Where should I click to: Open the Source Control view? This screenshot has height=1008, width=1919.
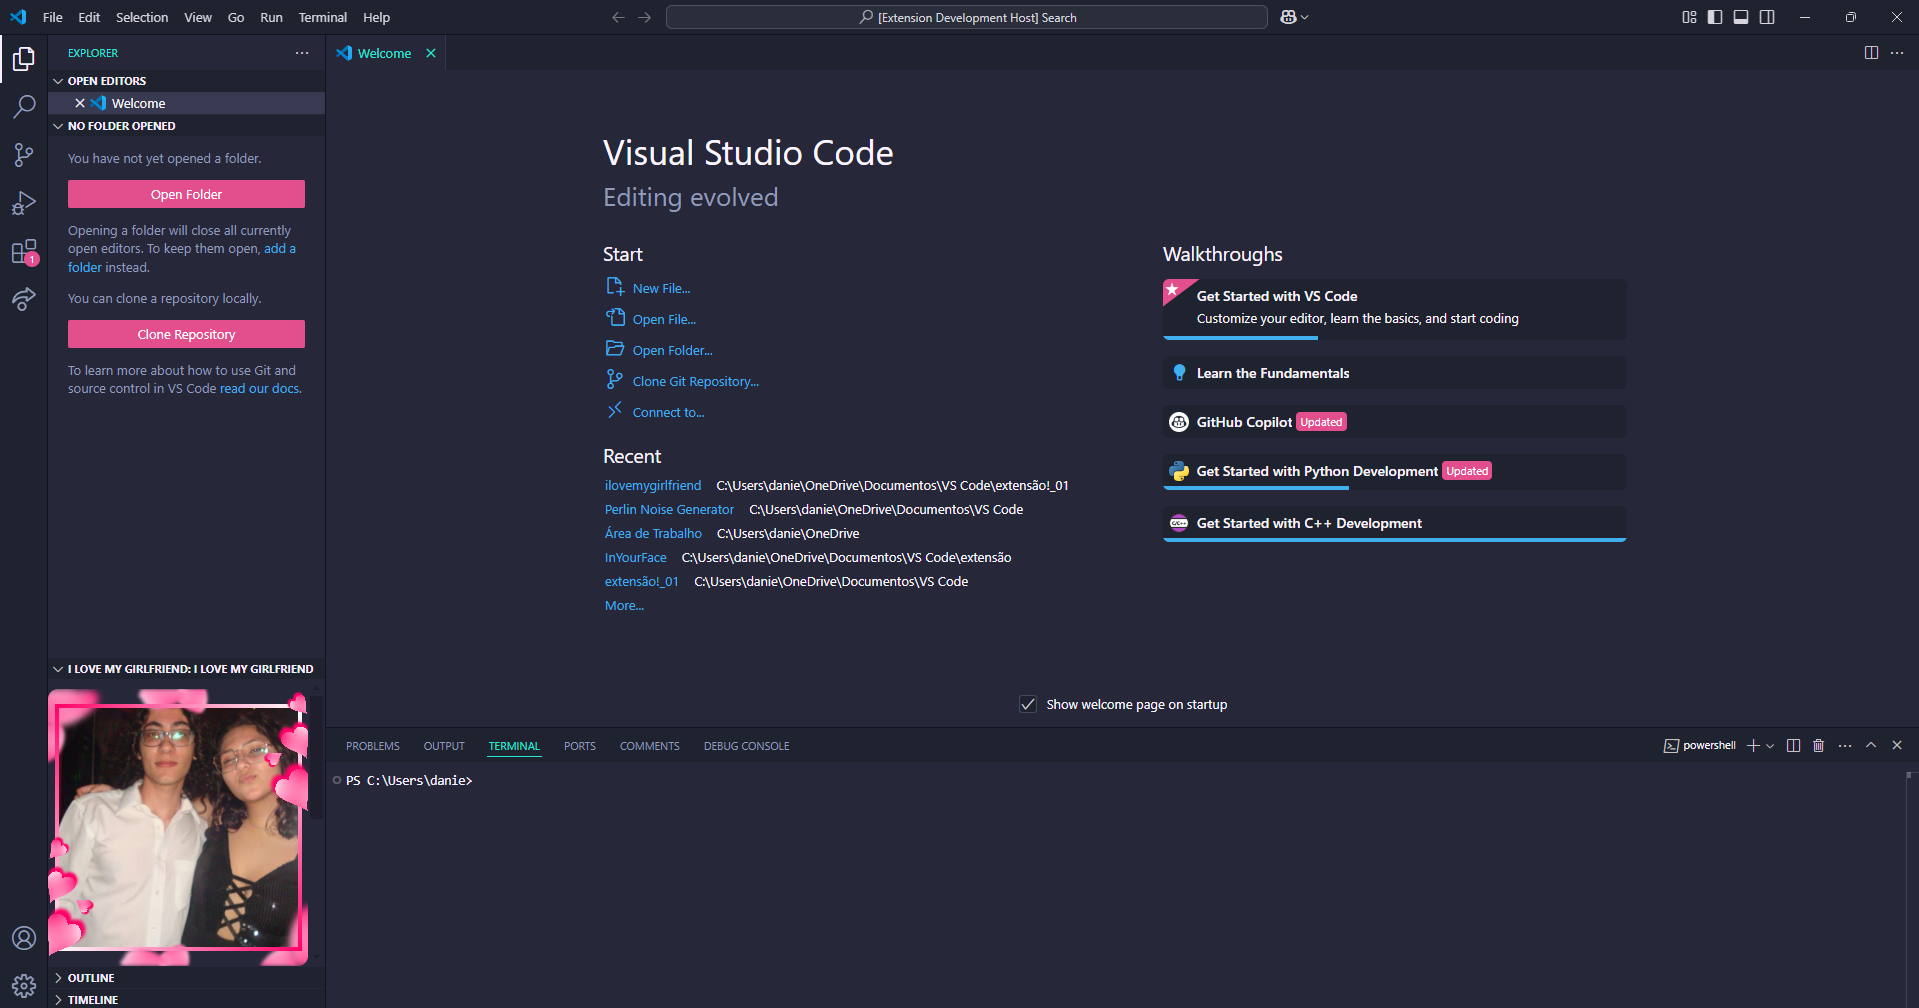(x=24, y=155)
